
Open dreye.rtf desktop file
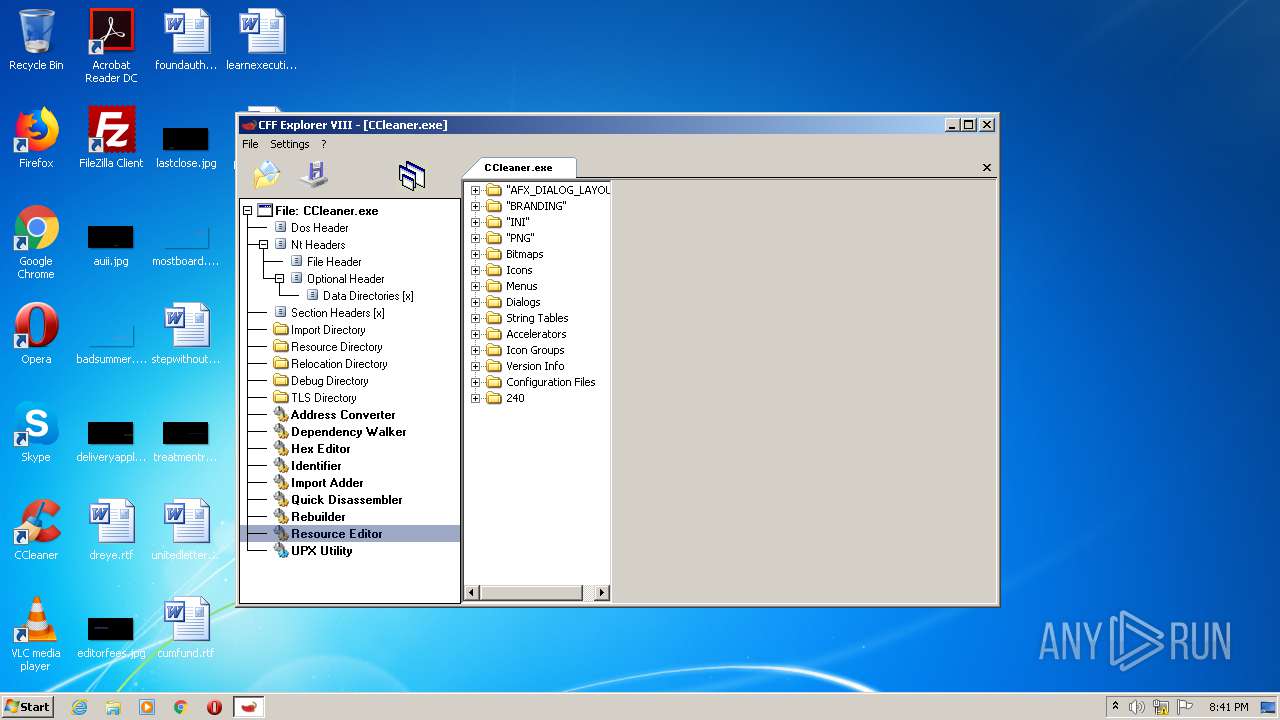click(111, 530)
